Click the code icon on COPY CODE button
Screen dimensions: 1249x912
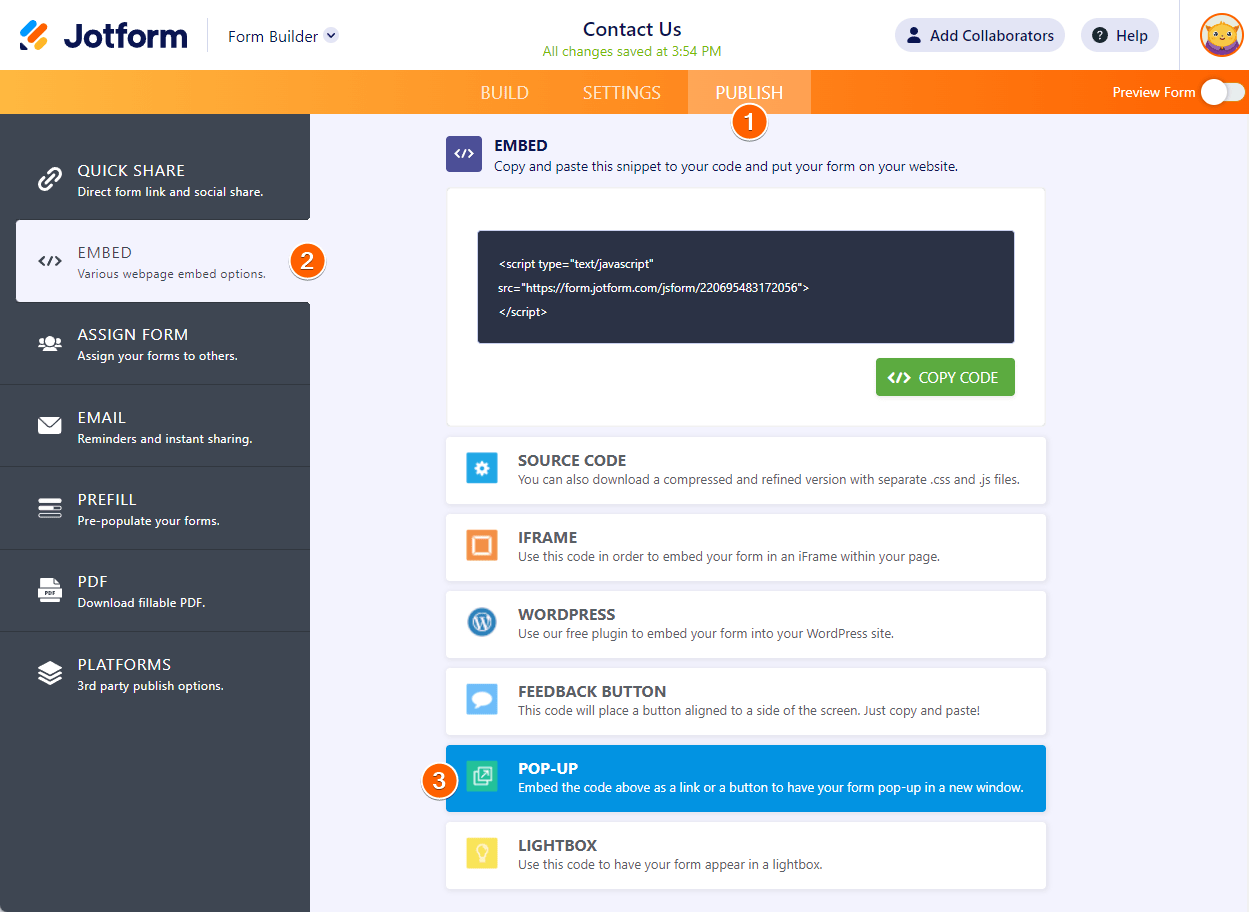[x=899, y=378]
